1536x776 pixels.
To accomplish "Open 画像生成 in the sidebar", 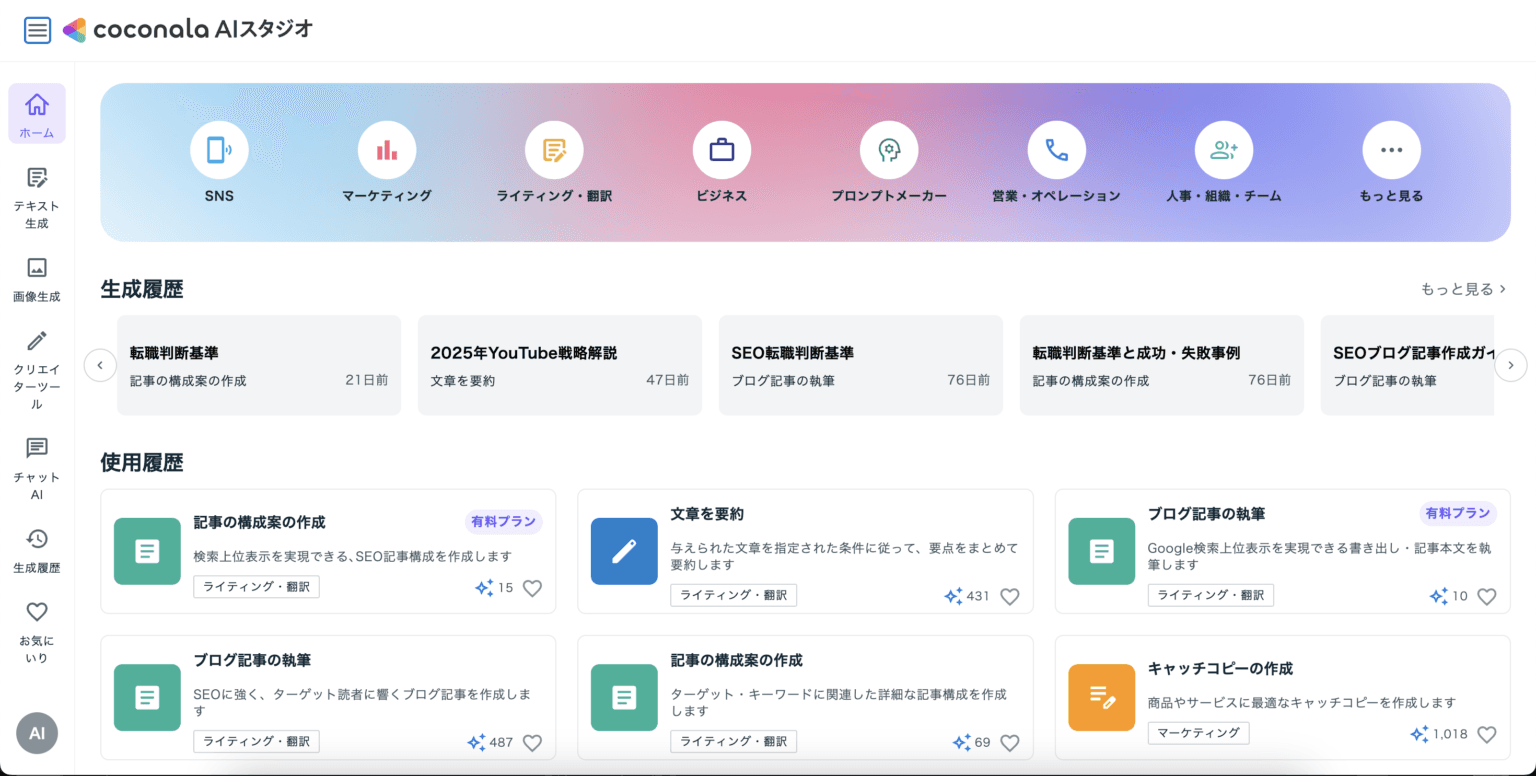I will coord(37,277).
